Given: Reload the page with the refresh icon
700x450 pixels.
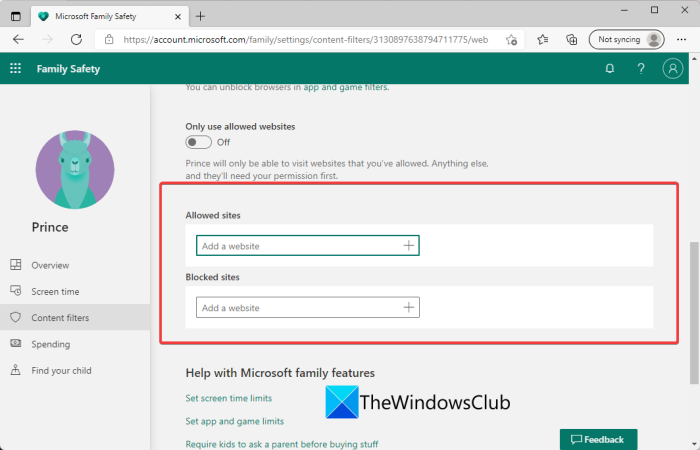Looking at the screenshot, I should click(x=76, y=39).
